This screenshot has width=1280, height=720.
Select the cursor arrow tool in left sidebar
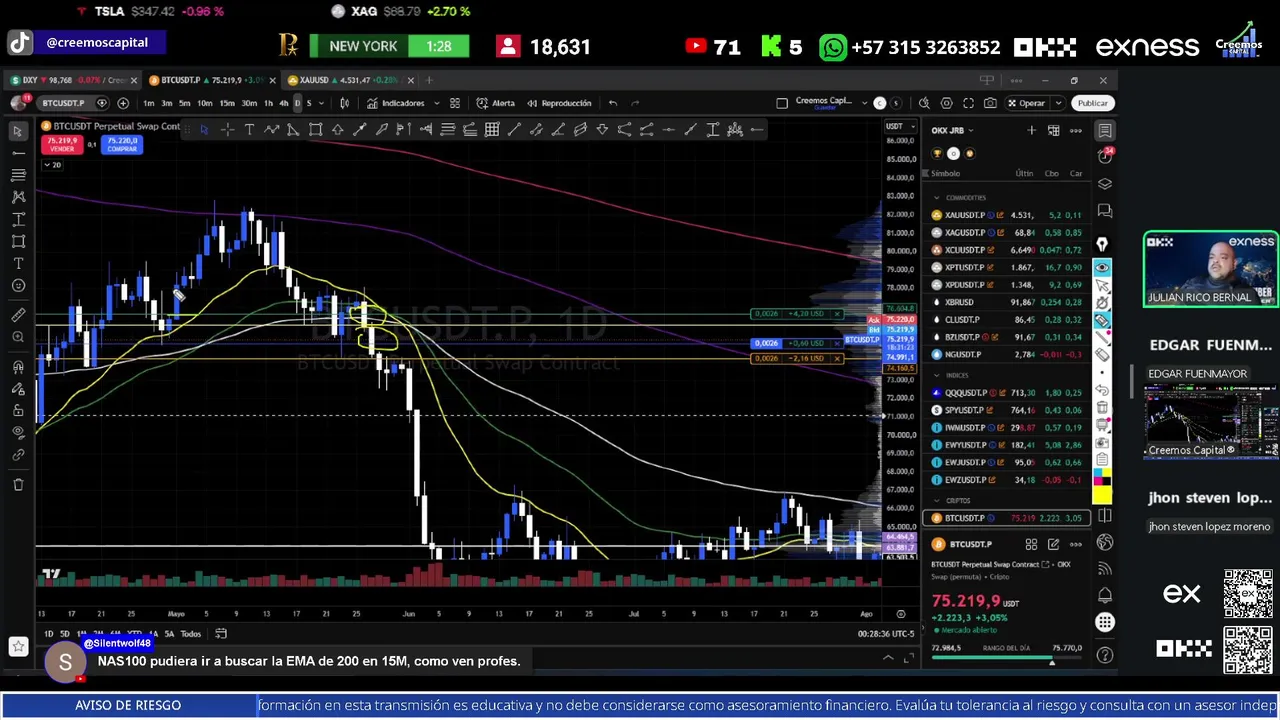(x=18, y=131)
